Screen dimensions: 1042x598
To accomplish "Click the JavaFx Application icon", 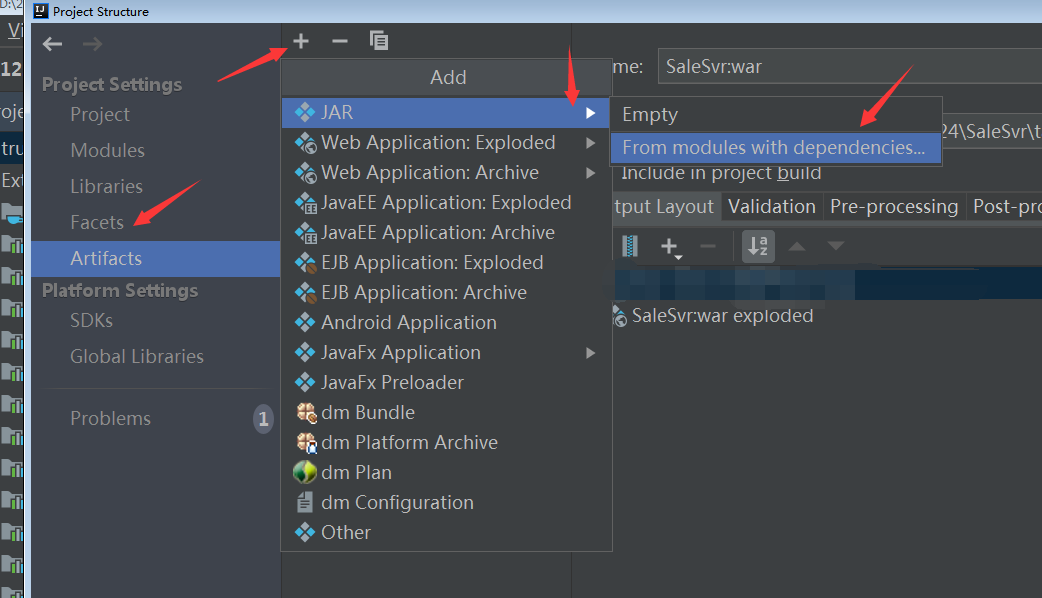I will click(305, 352).
